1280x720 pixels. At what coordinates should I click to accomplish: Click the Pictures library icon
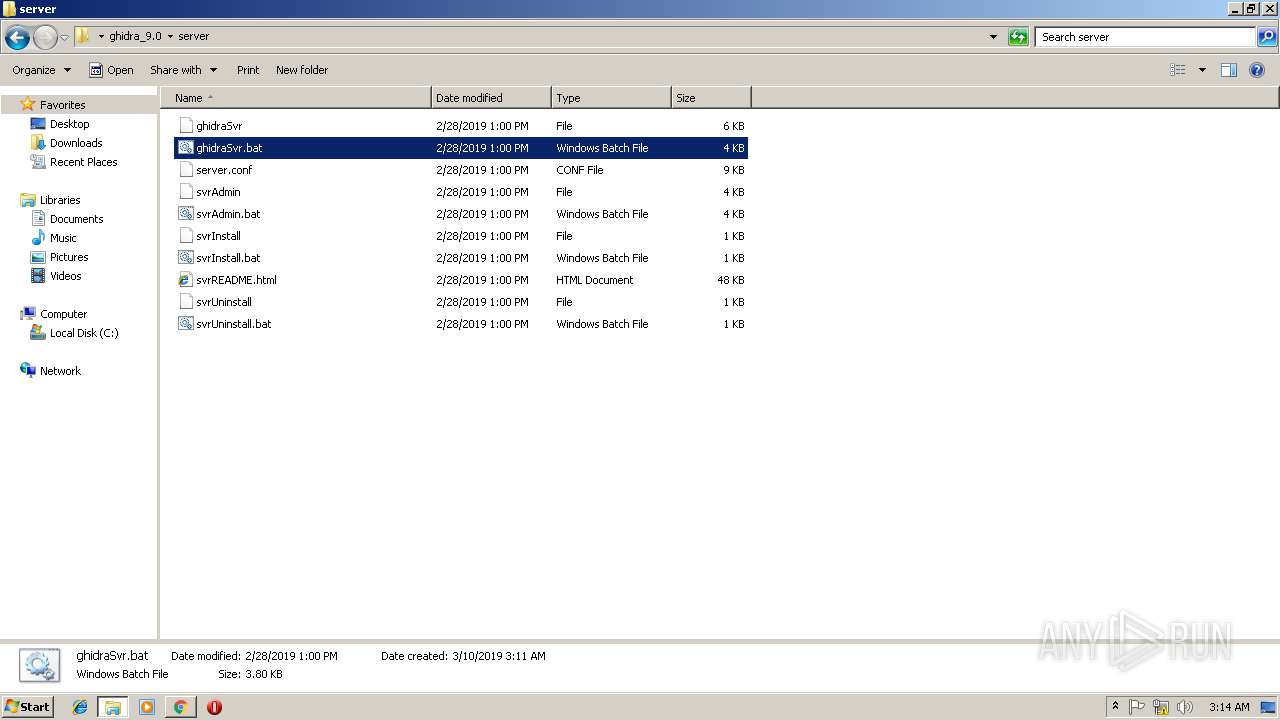tap(38, 257)
